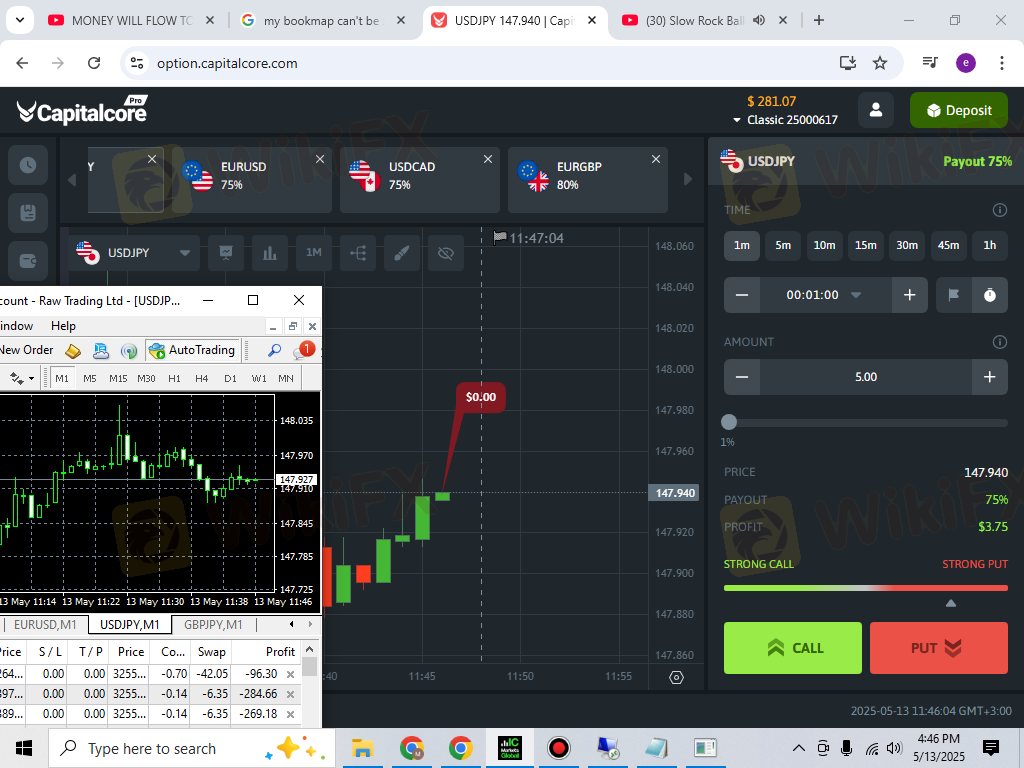Close the EURGBP asset tab
The width and height of the screenshot is (1024, 768).
point(656,159)
